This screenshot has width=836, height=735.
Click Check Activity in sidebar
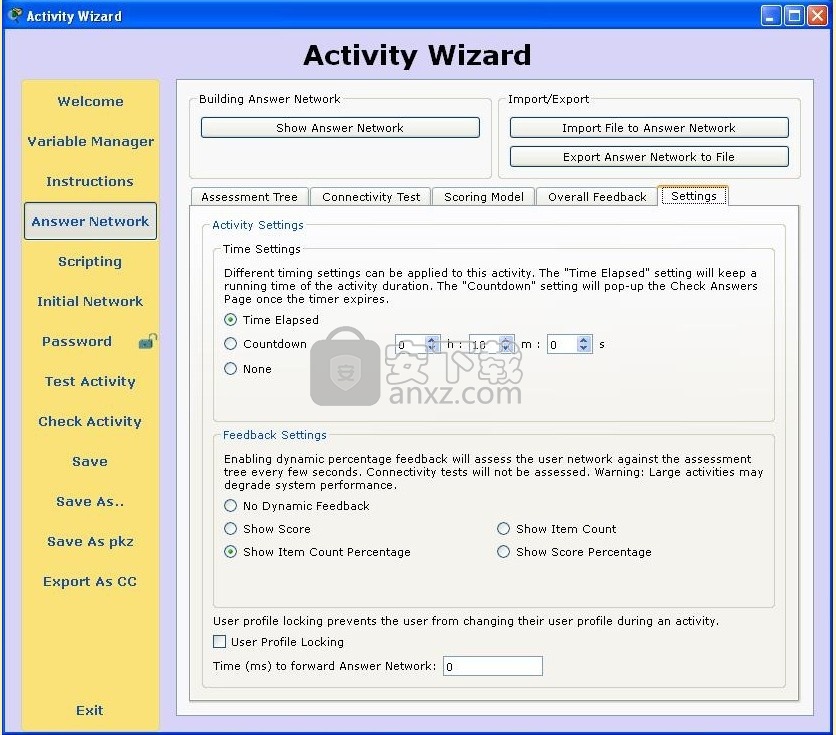(90, 421)
